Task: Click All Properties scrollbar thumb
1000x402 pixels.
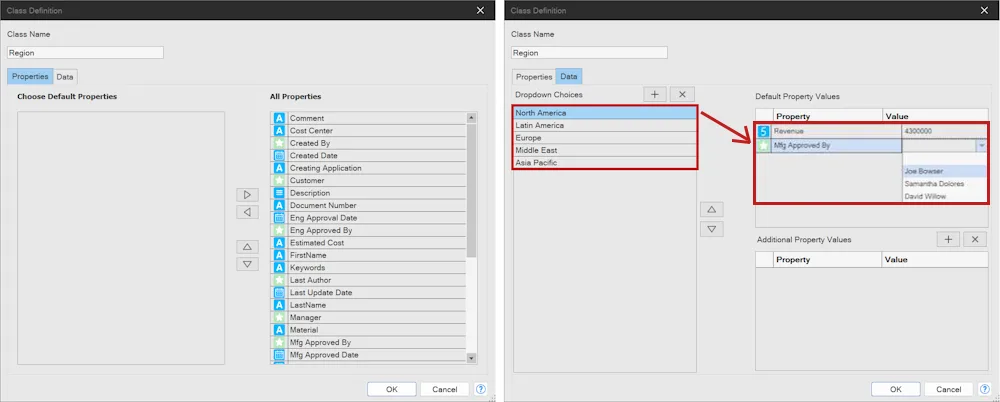Action: (x=471, y=190)
